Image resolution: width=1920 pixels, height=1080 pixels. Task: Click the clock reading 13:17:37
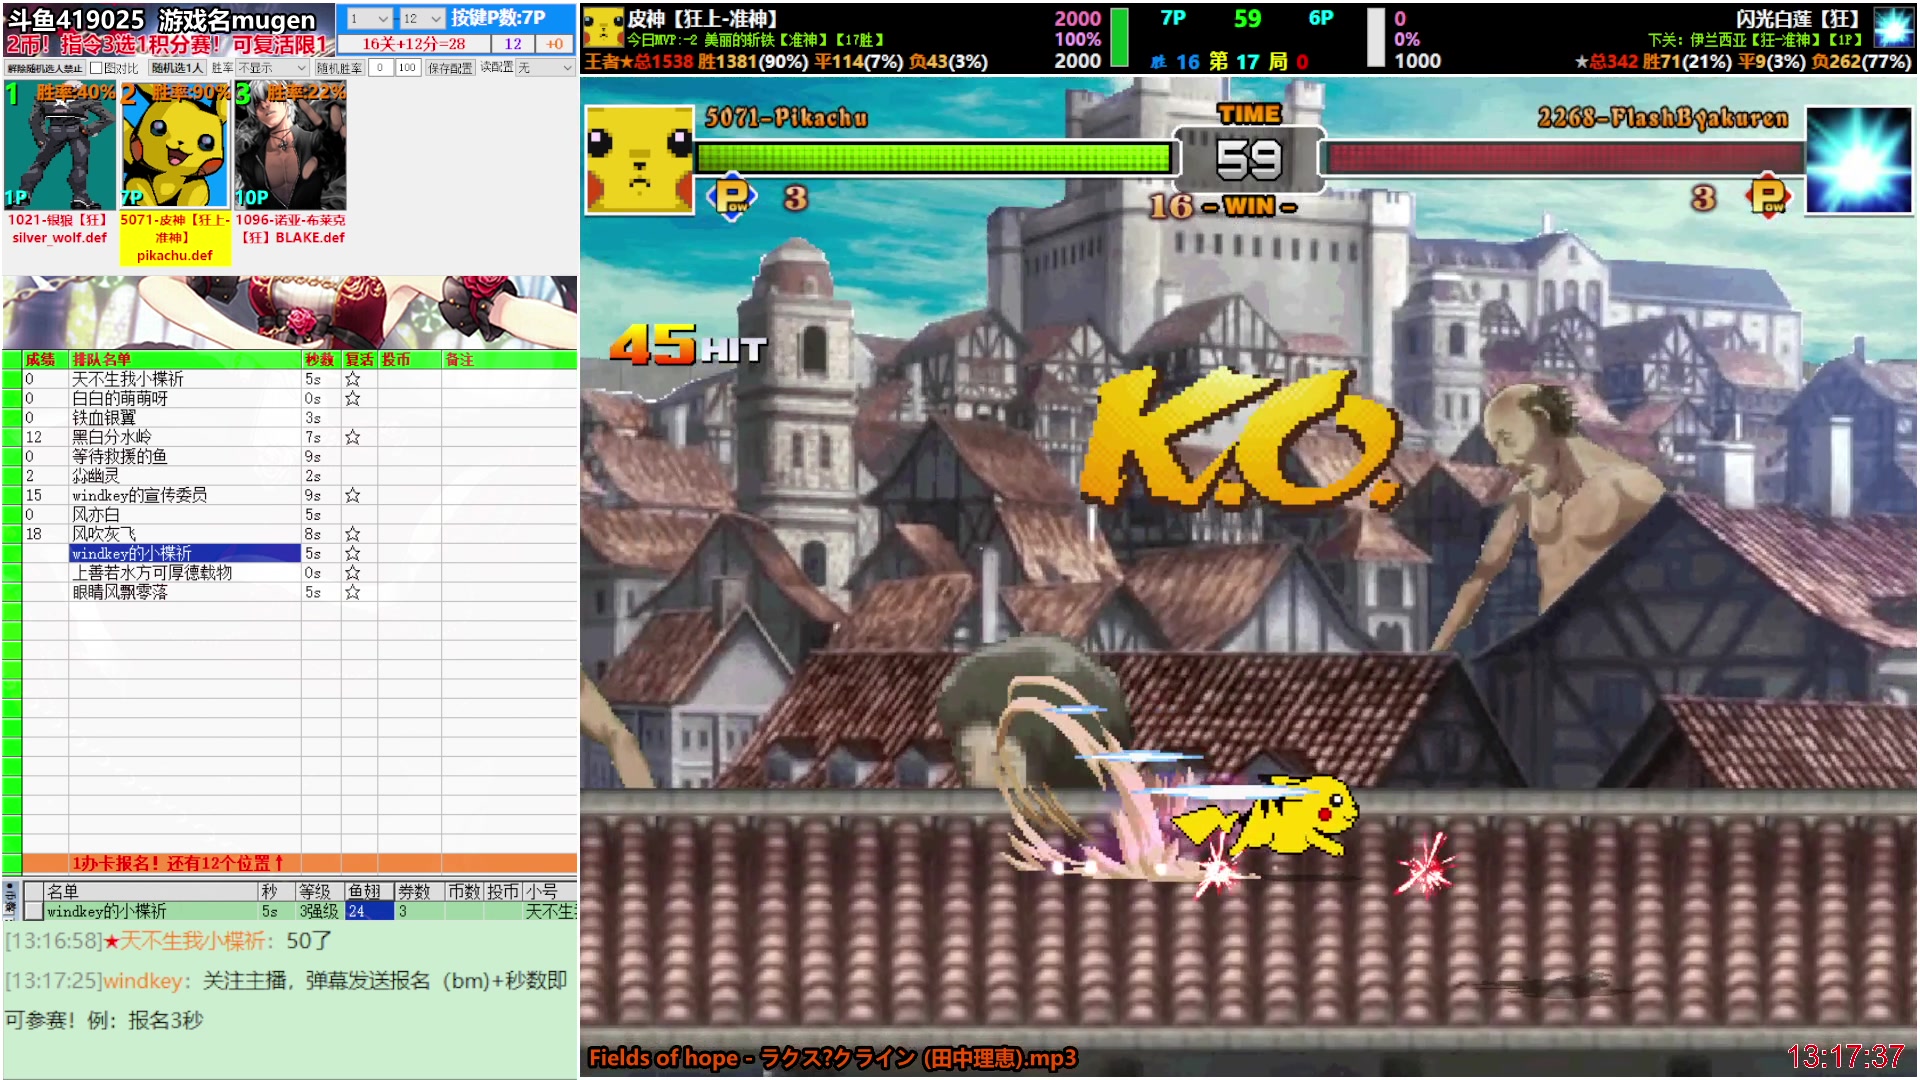pyautogui.click(x=1846, y=1057)
